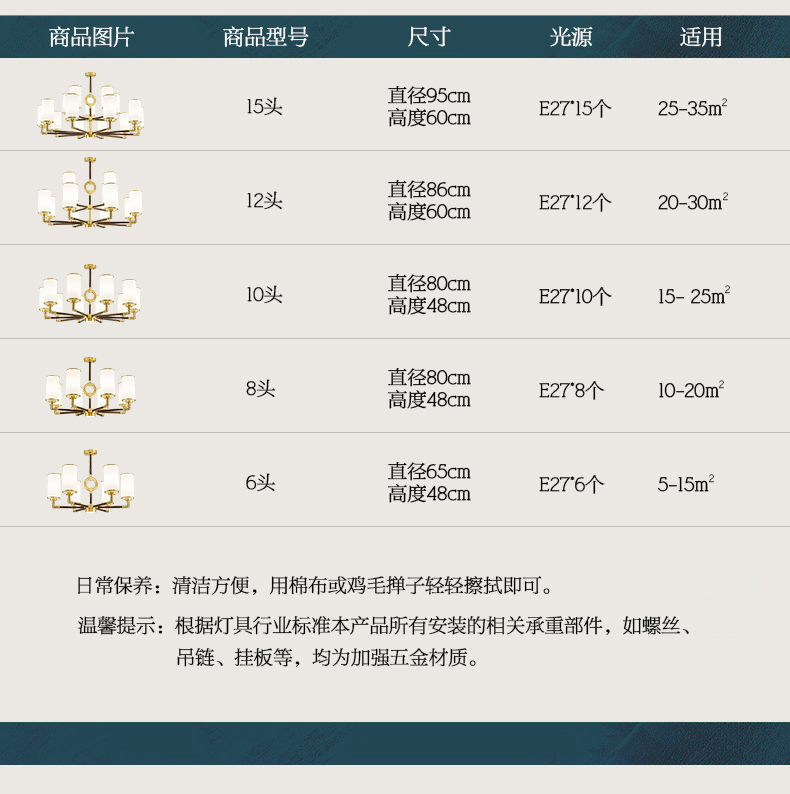Click the 5-15m² applicable area text
This screenshot has width=790, height=794.
click(686, 484)
